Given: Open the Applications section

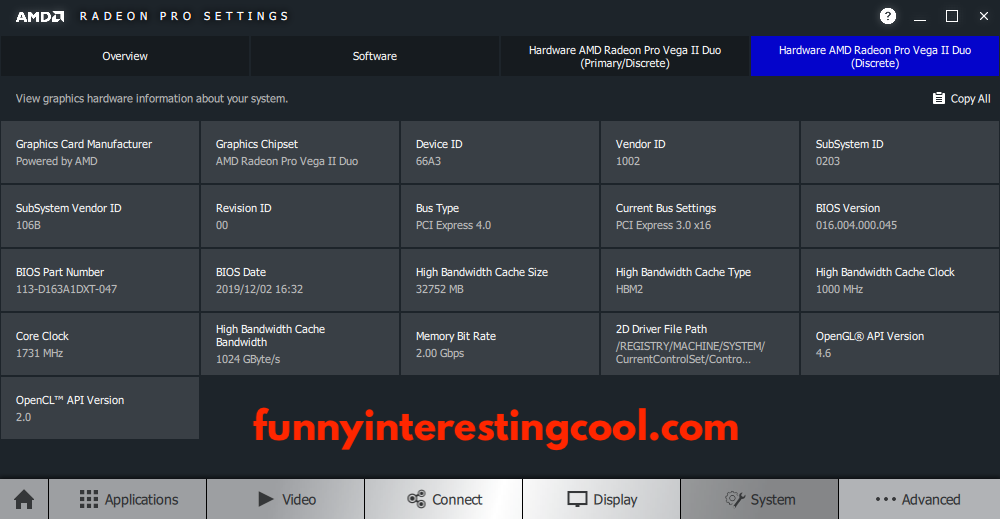Looking at the screenshot, I should 128,499.
